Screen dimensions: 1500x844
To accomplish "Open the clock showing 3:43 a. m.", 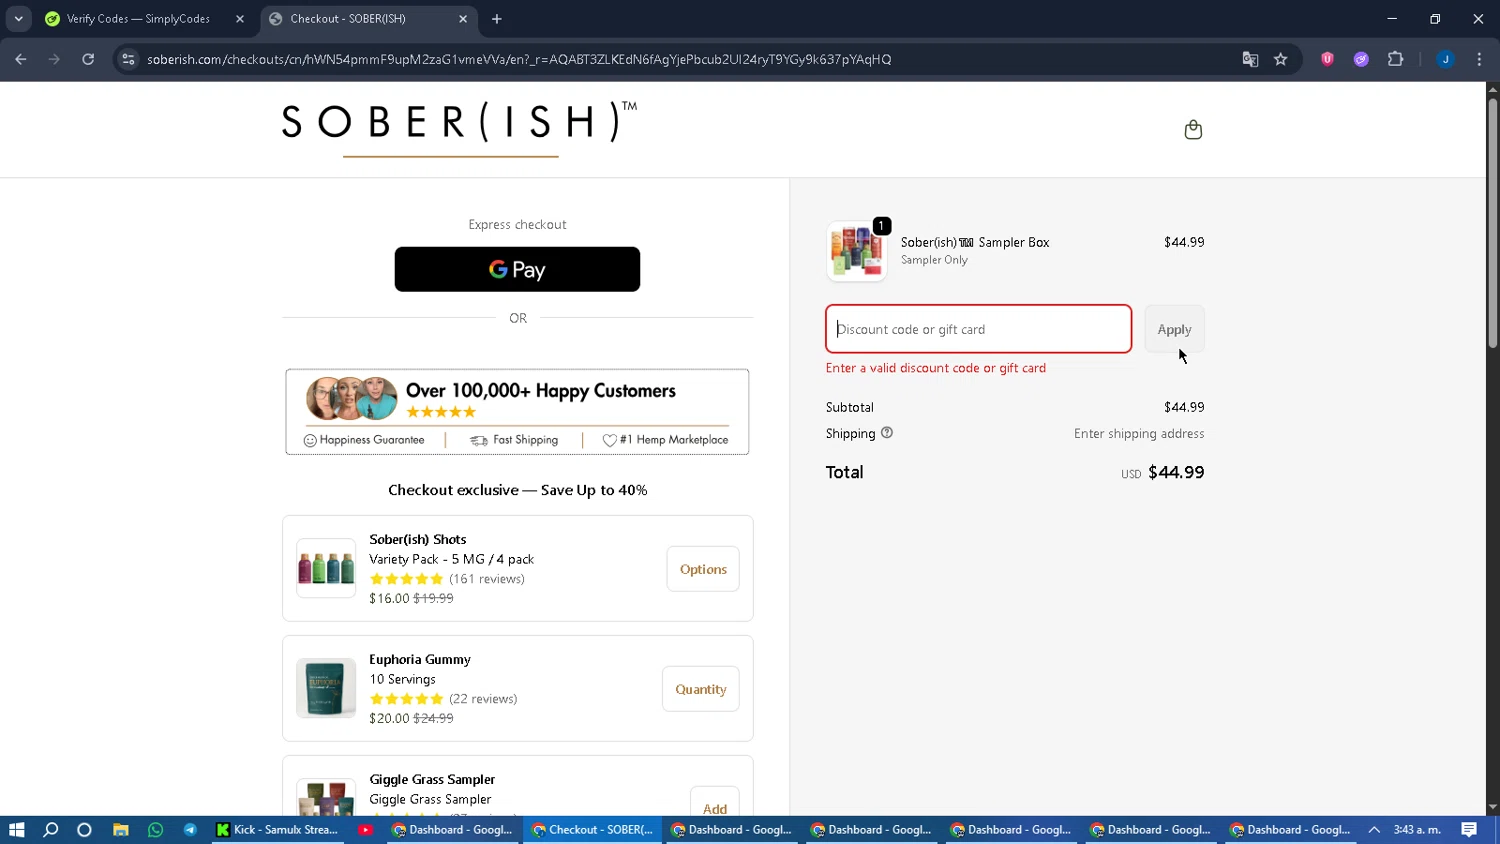I will pos(1417,830).
